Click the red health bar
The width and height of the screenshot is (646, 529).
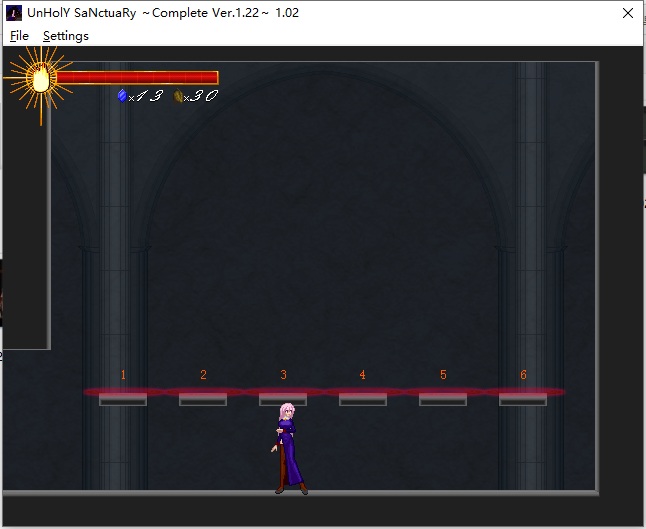point(137,77)
